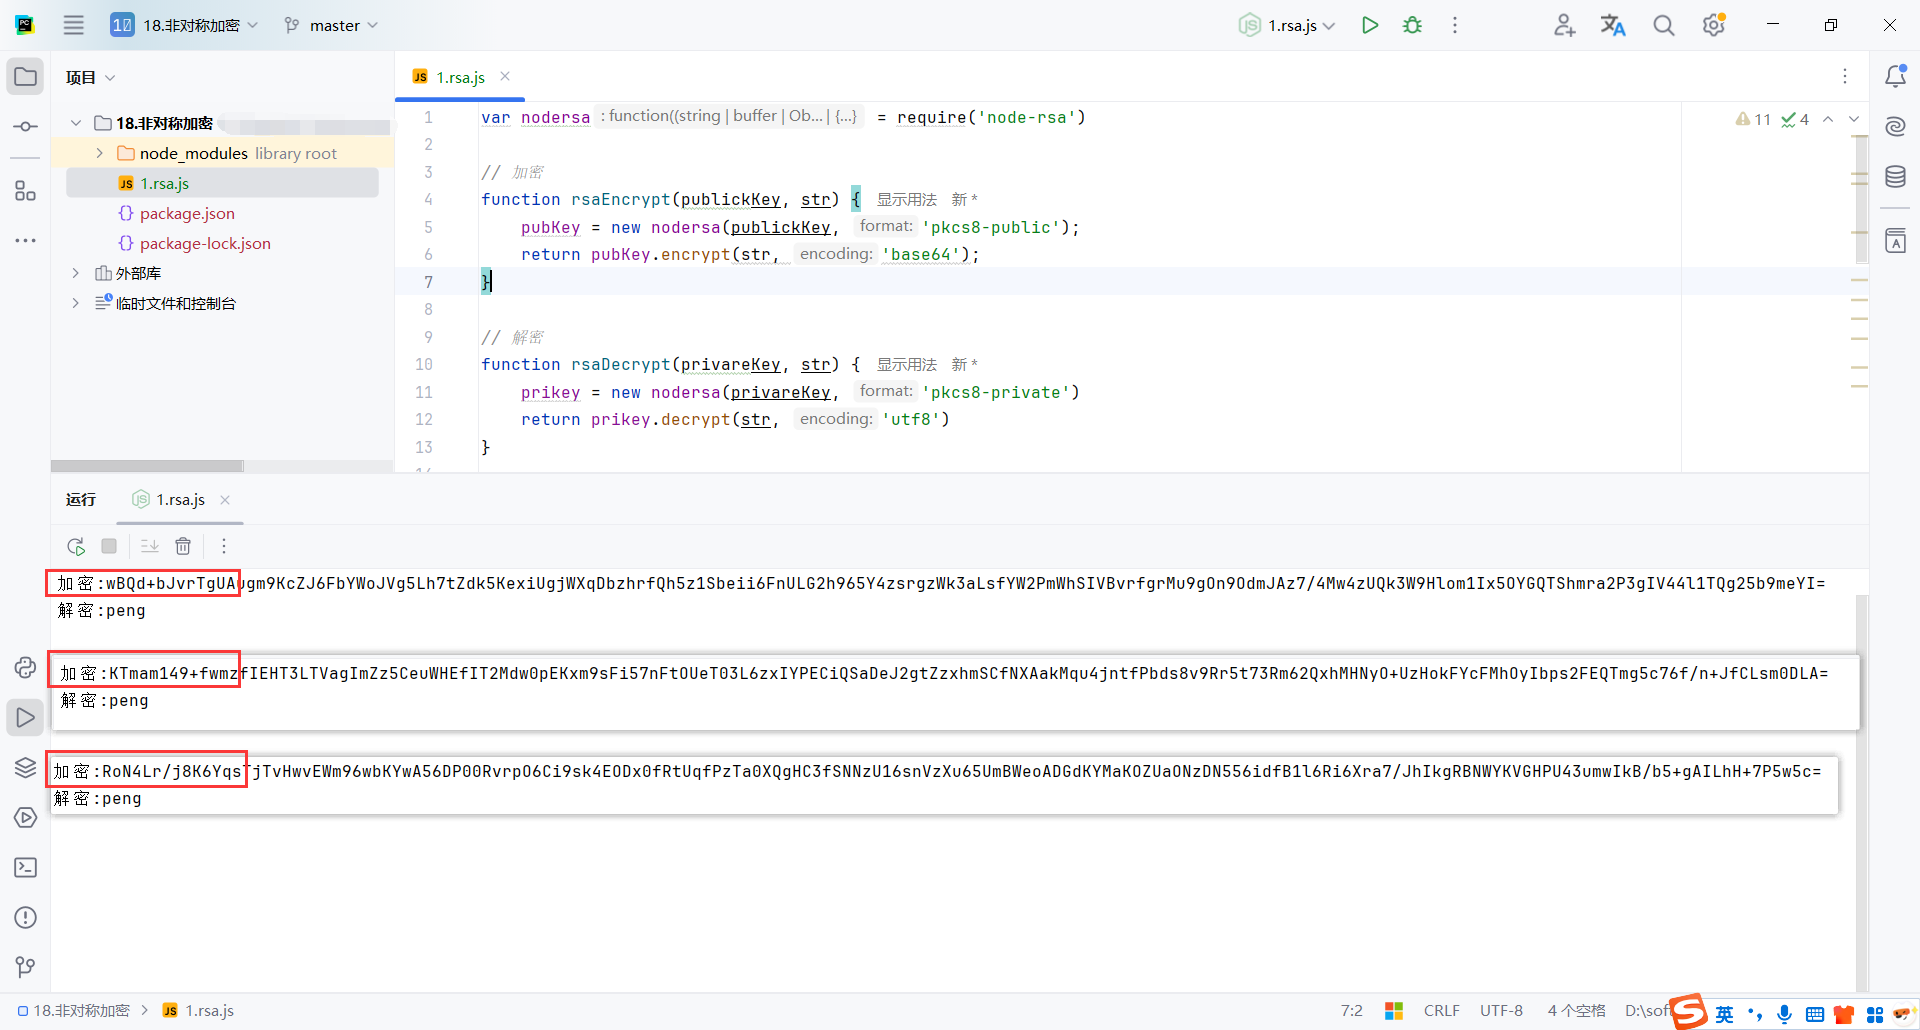Click 1.rsa.js breadcrumb in status bar
This screenshot has height=1030, width=1920.
199,1011
